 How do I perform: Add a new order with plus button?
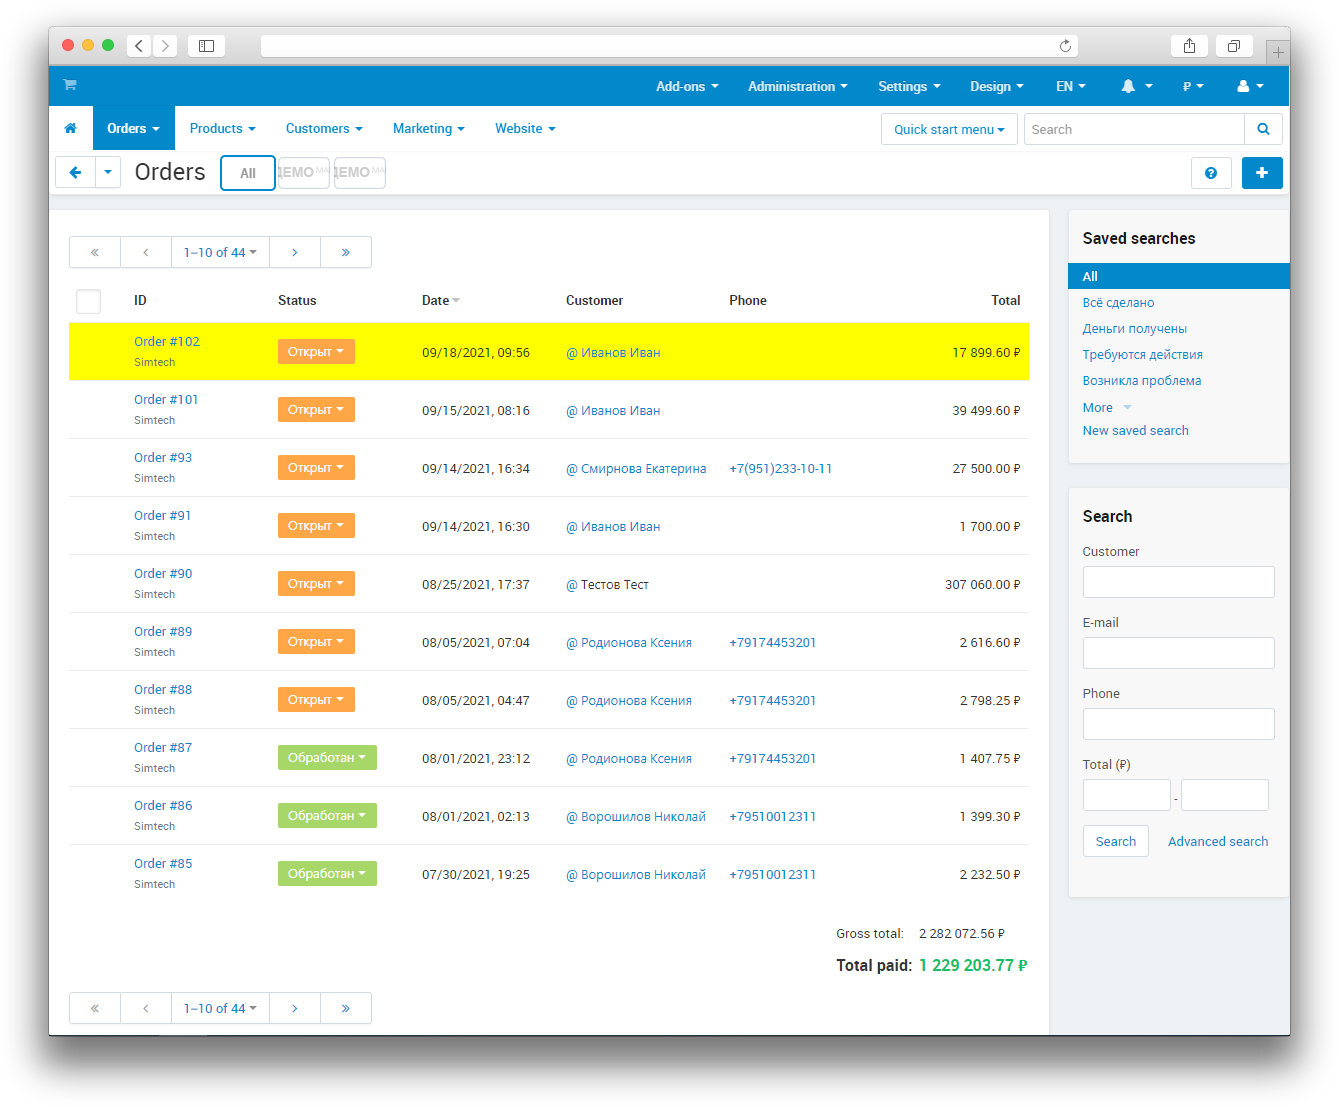[1262, 173]
